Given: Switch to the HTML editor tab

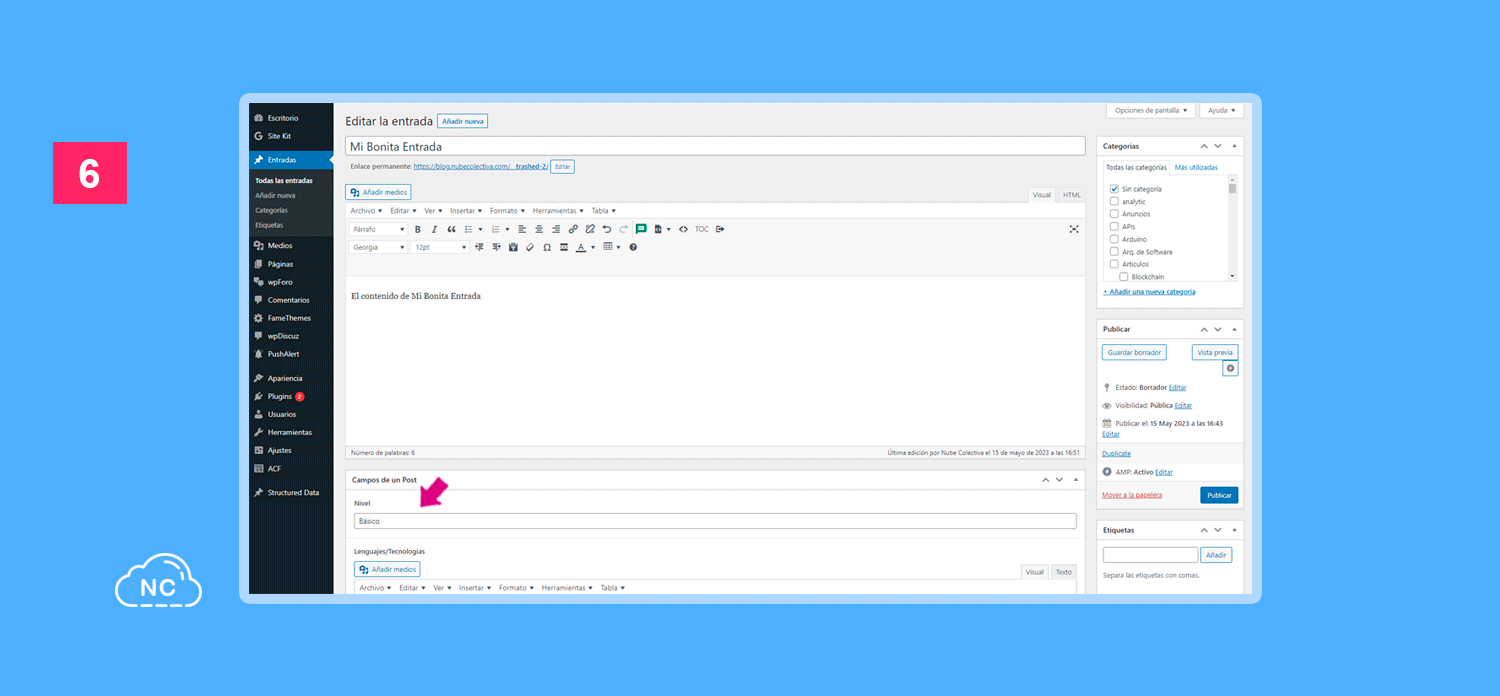Looking at the screenshot, I should click(x=1071, y=195).
